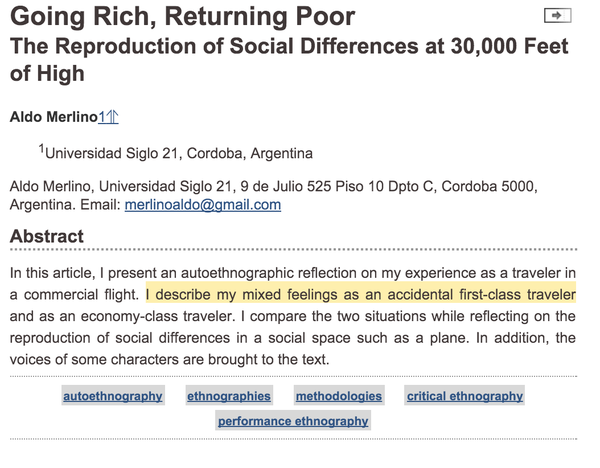600x468 pixels.
Task: Open the methodologies keyword tag
Action: click(x=339, y=396)
